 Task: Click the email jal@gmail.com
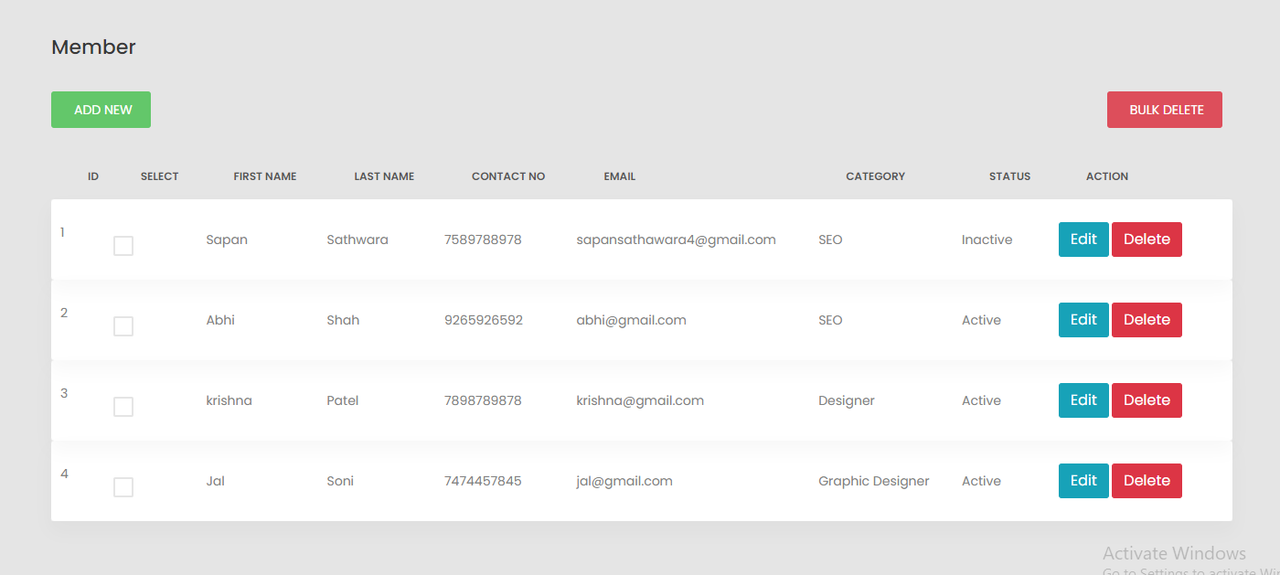point(624,481)
